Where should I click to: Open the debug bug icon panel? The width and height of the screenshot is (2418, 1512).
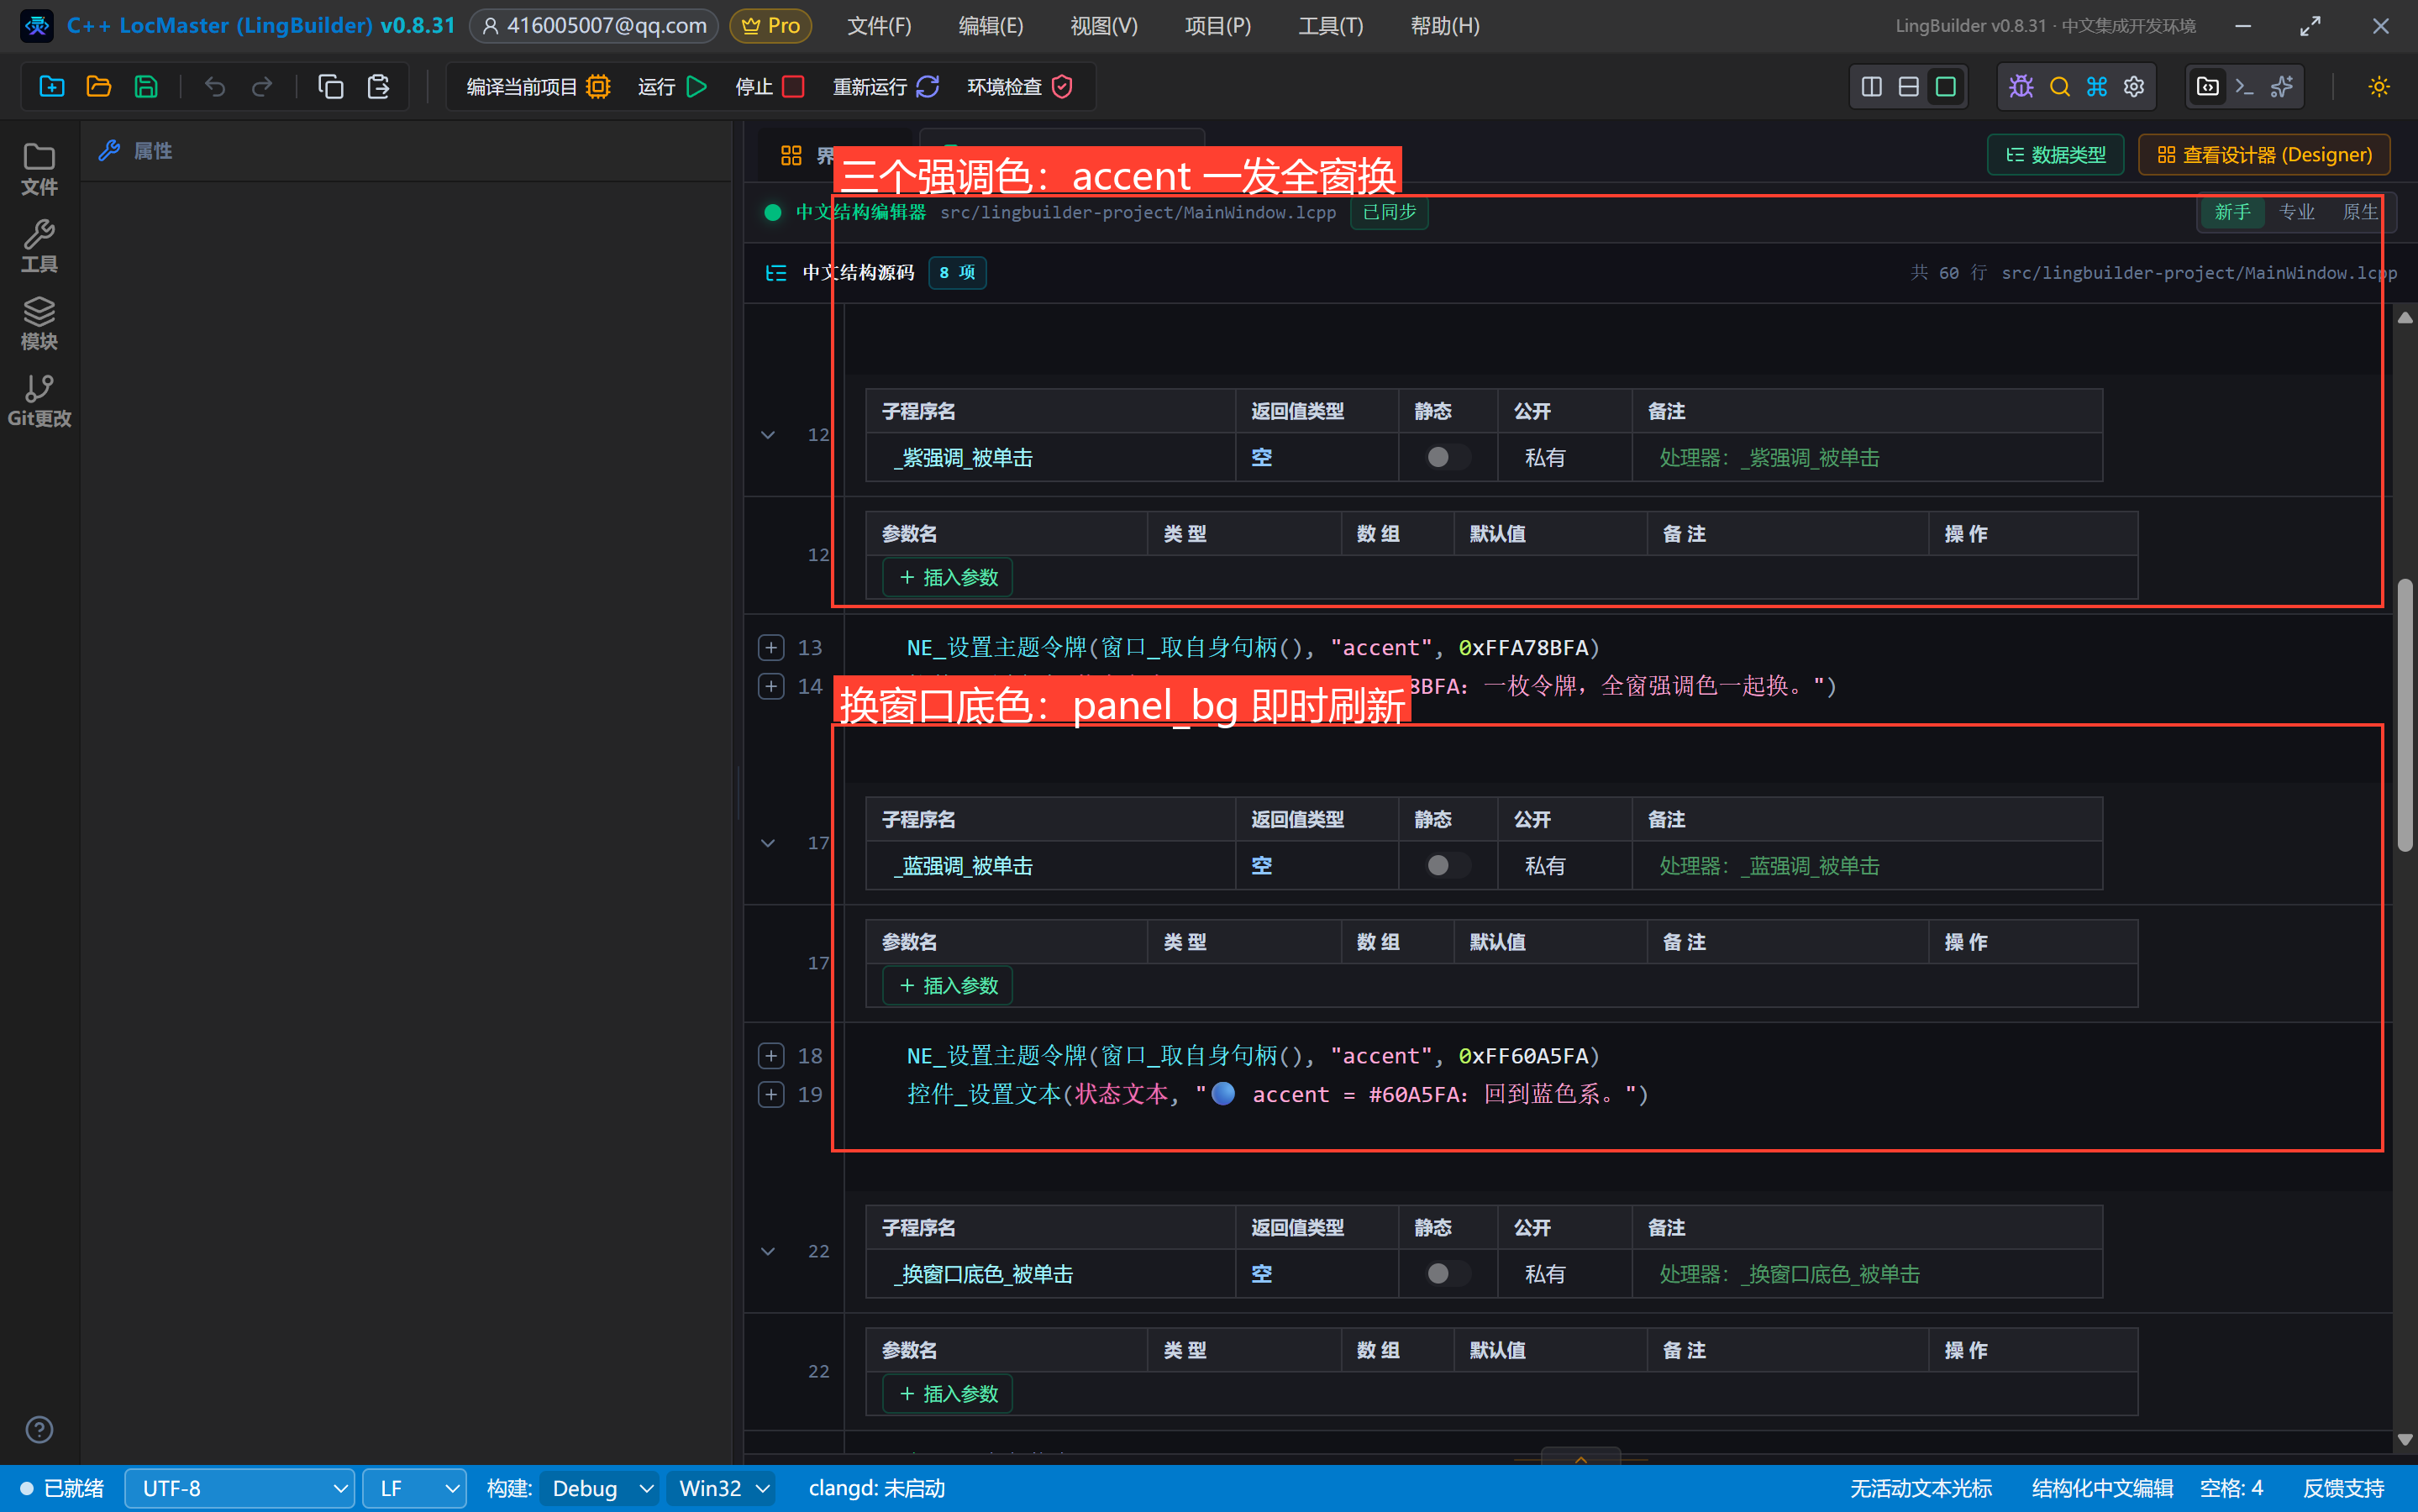click(x=2021, y=87)
